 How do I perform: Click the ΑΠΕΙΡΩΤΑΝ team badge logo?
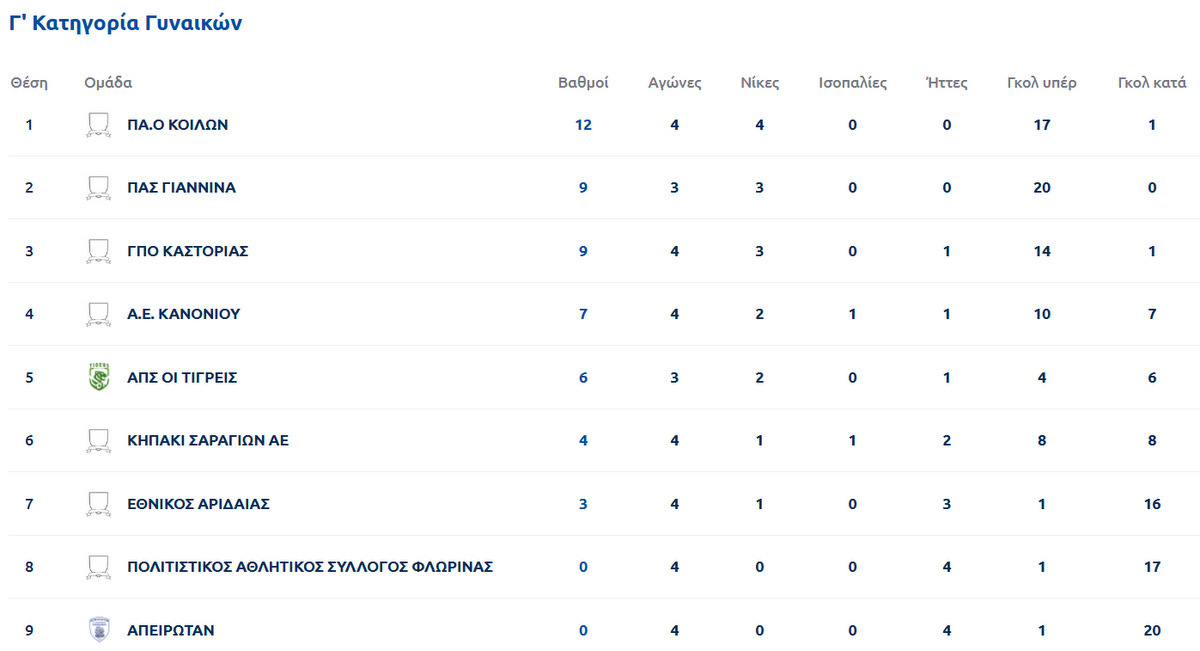pos(98,631)
